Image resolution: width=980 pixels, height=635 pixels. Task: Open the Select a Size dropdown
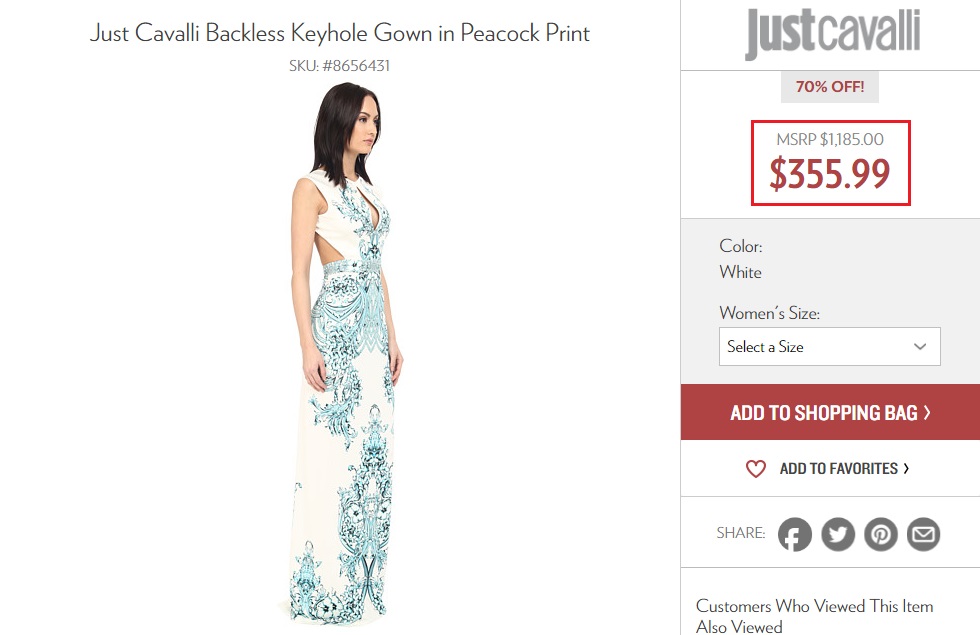point(829,346)
